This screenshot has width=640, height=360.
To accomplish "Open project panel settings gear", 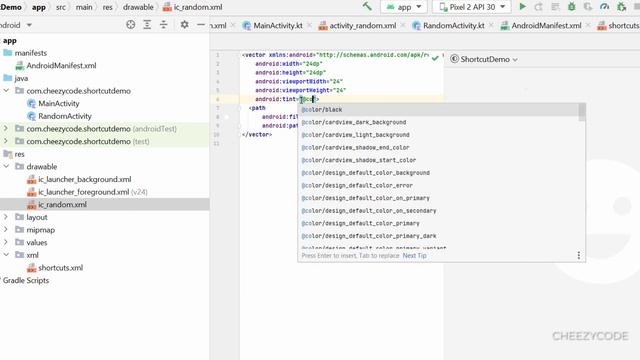I will click(x=184, y=24).
